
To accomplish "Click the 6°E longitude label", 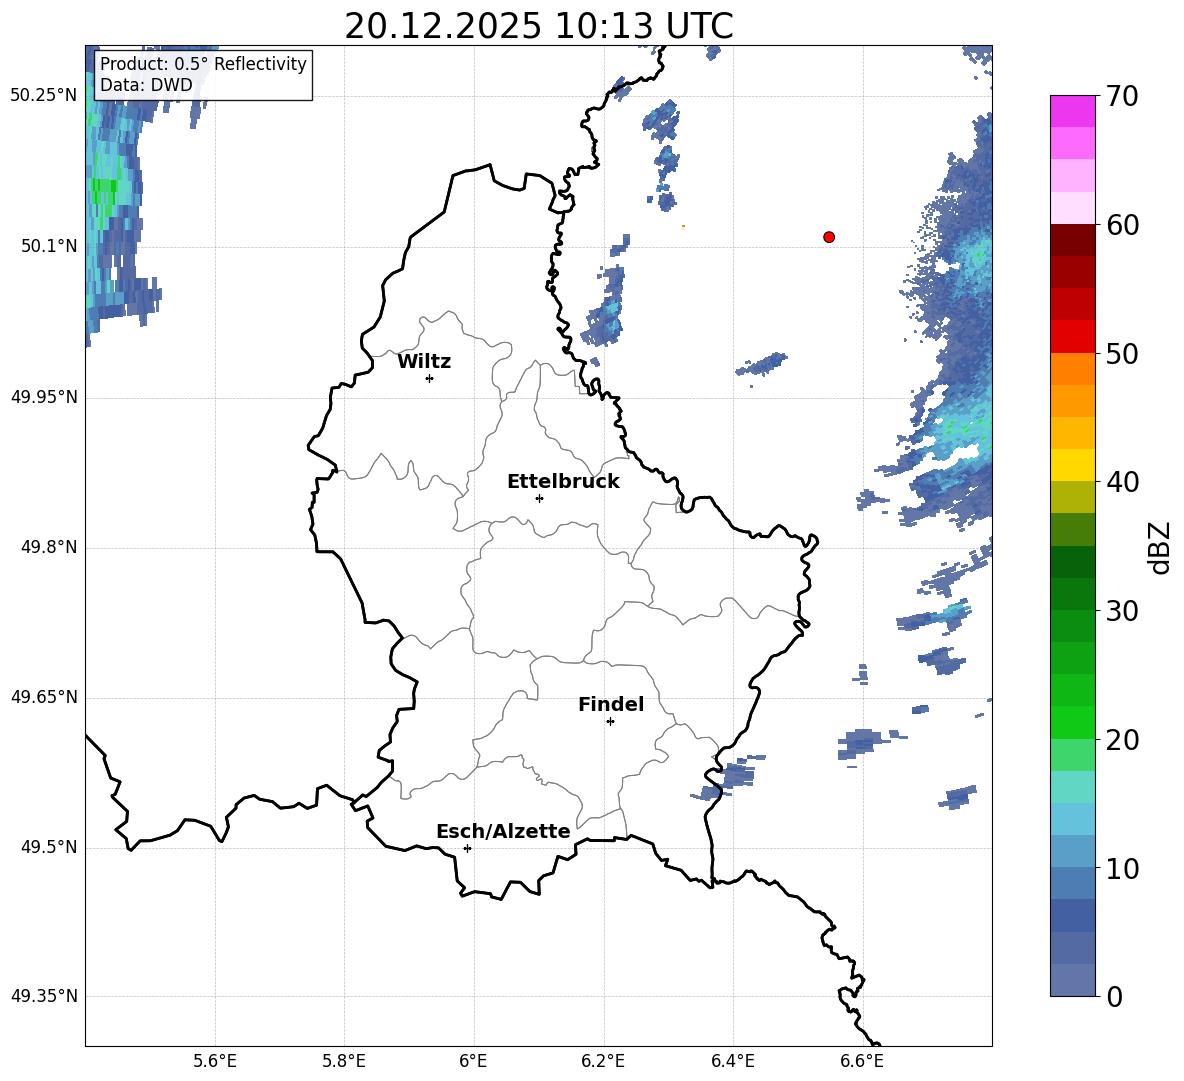I will point(473,1061).
